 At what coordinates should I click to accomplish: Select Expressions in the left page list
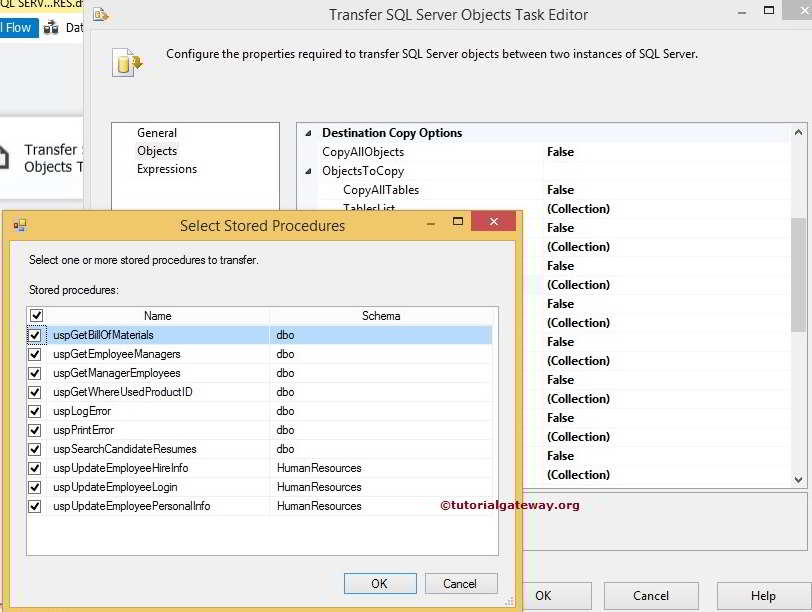(x=163, y=169)
